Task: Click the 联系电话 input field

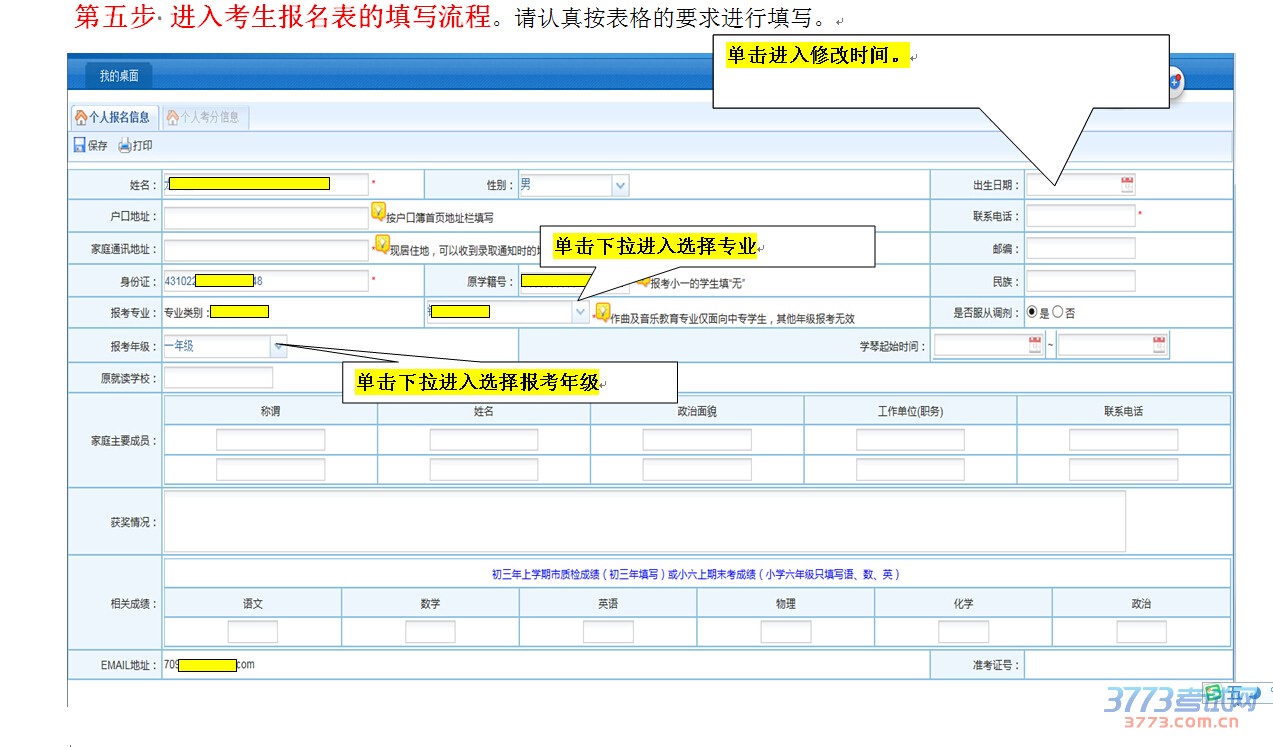Action: 1080,216
